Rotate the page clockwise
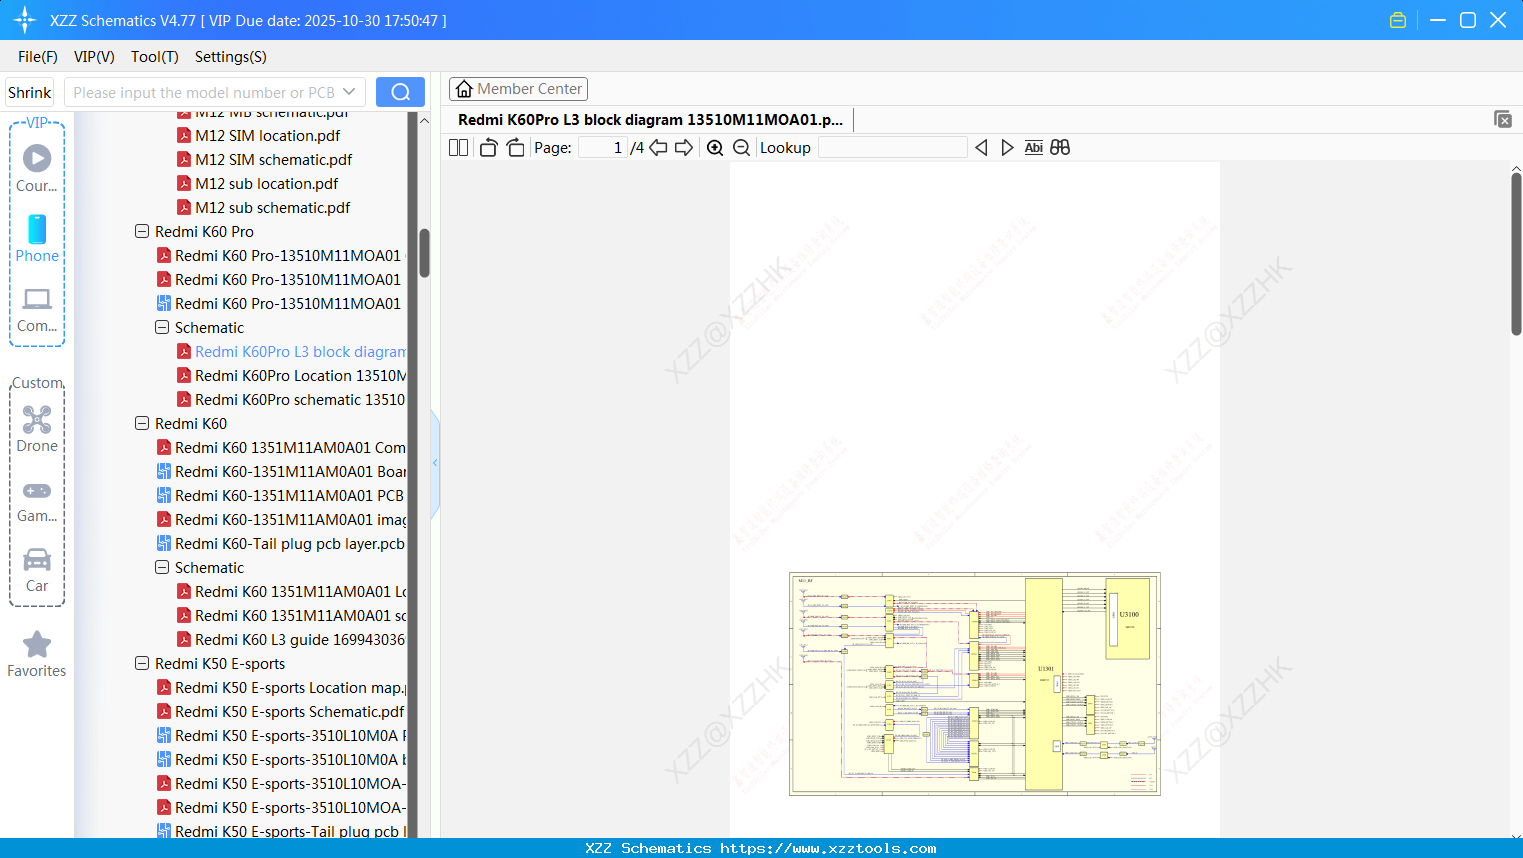1523x858 pixels. point(515,147)
